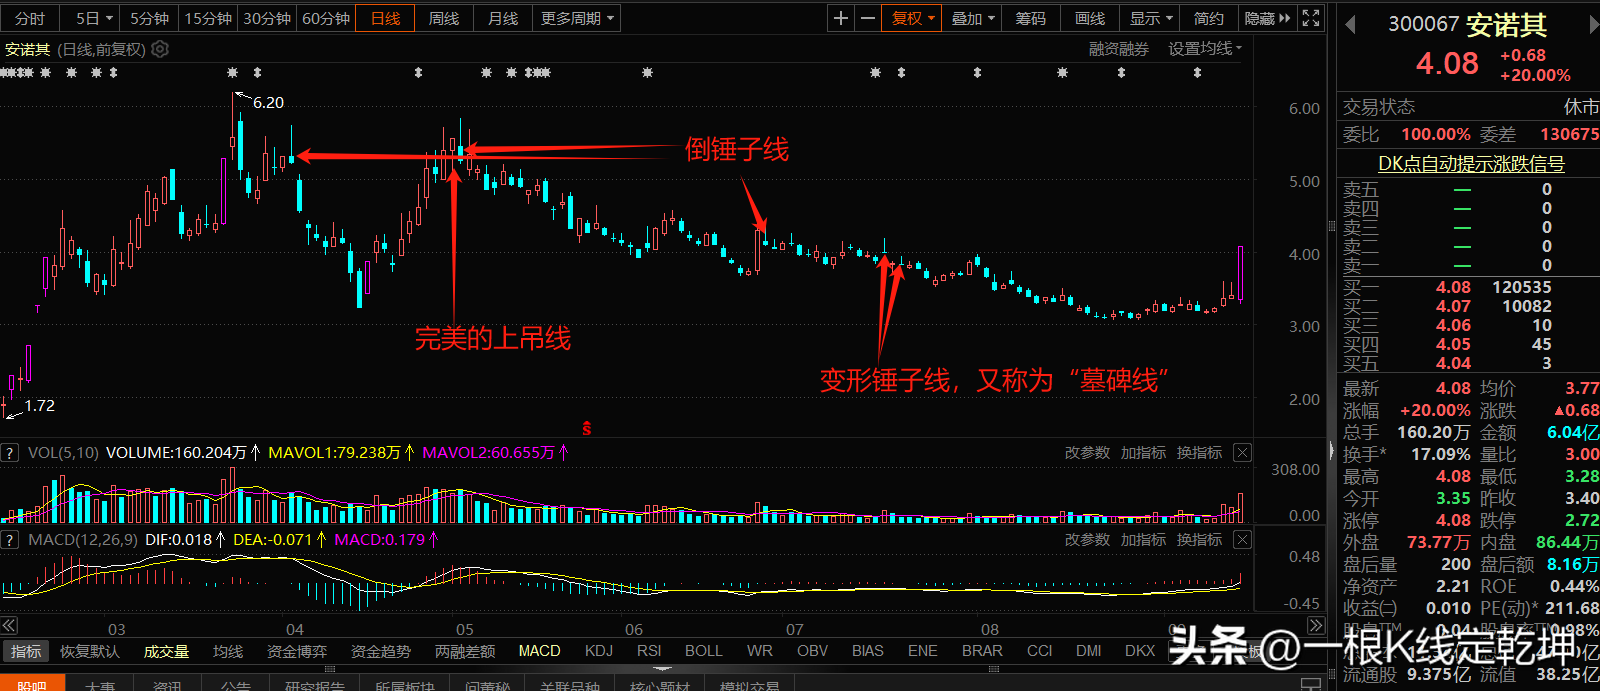Screen dimensions: 1600x691
Task: Switch to 周线 weekly chart tab
Action: pos(443,18)
